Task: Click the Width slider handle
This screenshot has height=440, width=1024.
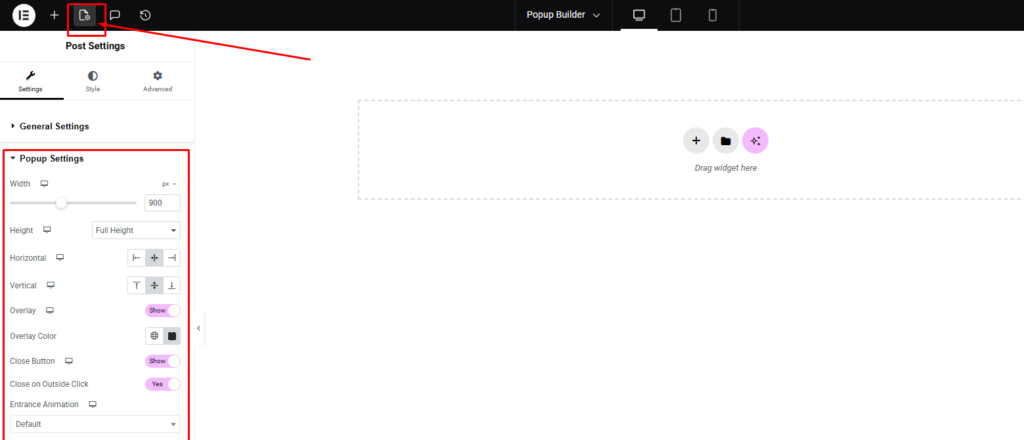Action: click(x=62, y=203)
